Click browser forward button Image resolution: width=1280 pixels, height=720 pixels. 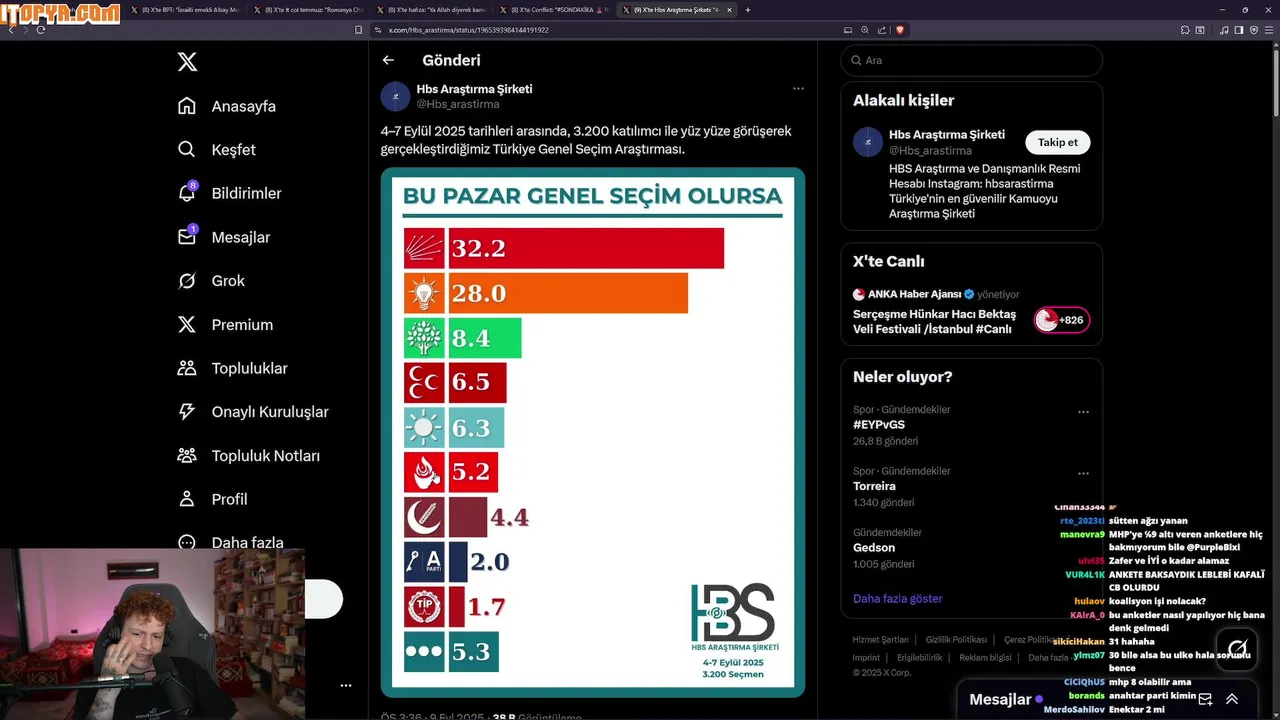pos(26,30)
